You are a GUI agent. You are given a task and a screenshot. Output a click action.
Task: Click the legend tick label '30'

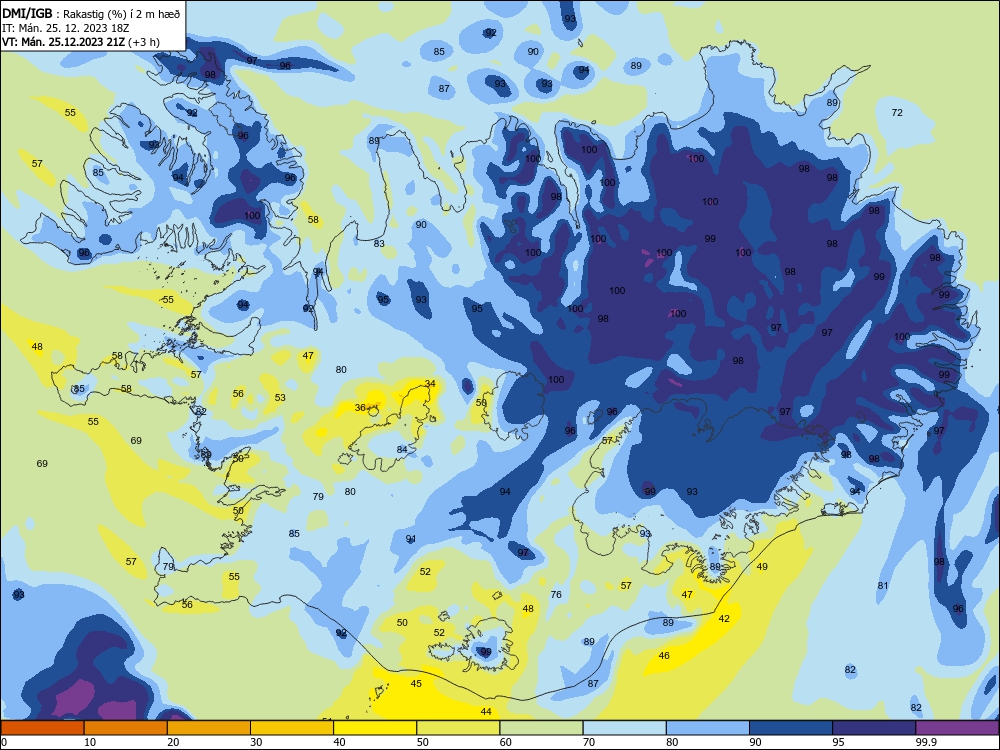256,742
